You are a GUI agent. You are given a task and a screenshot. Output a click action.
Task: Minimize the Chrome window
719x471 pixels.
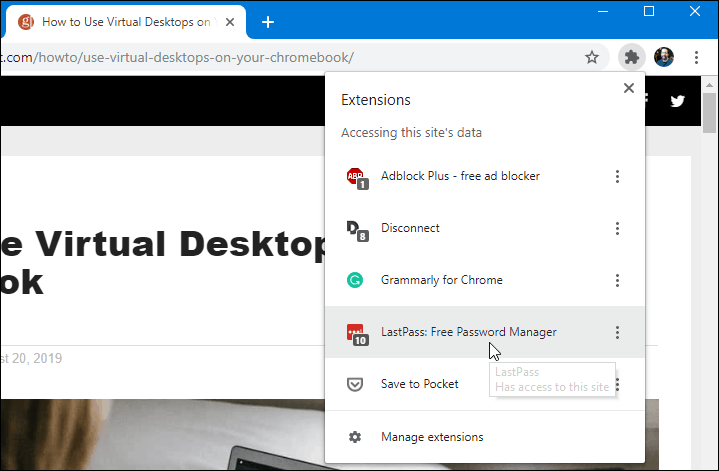603,11
